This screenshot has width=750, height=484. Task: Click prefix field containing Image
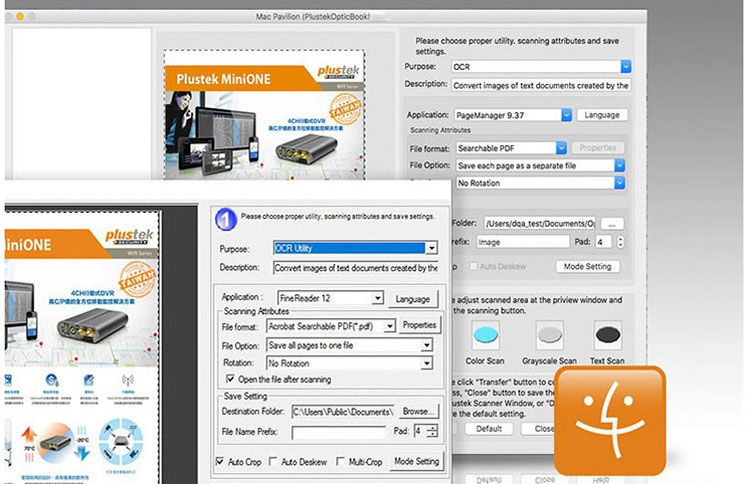click(x=523, y=242)
